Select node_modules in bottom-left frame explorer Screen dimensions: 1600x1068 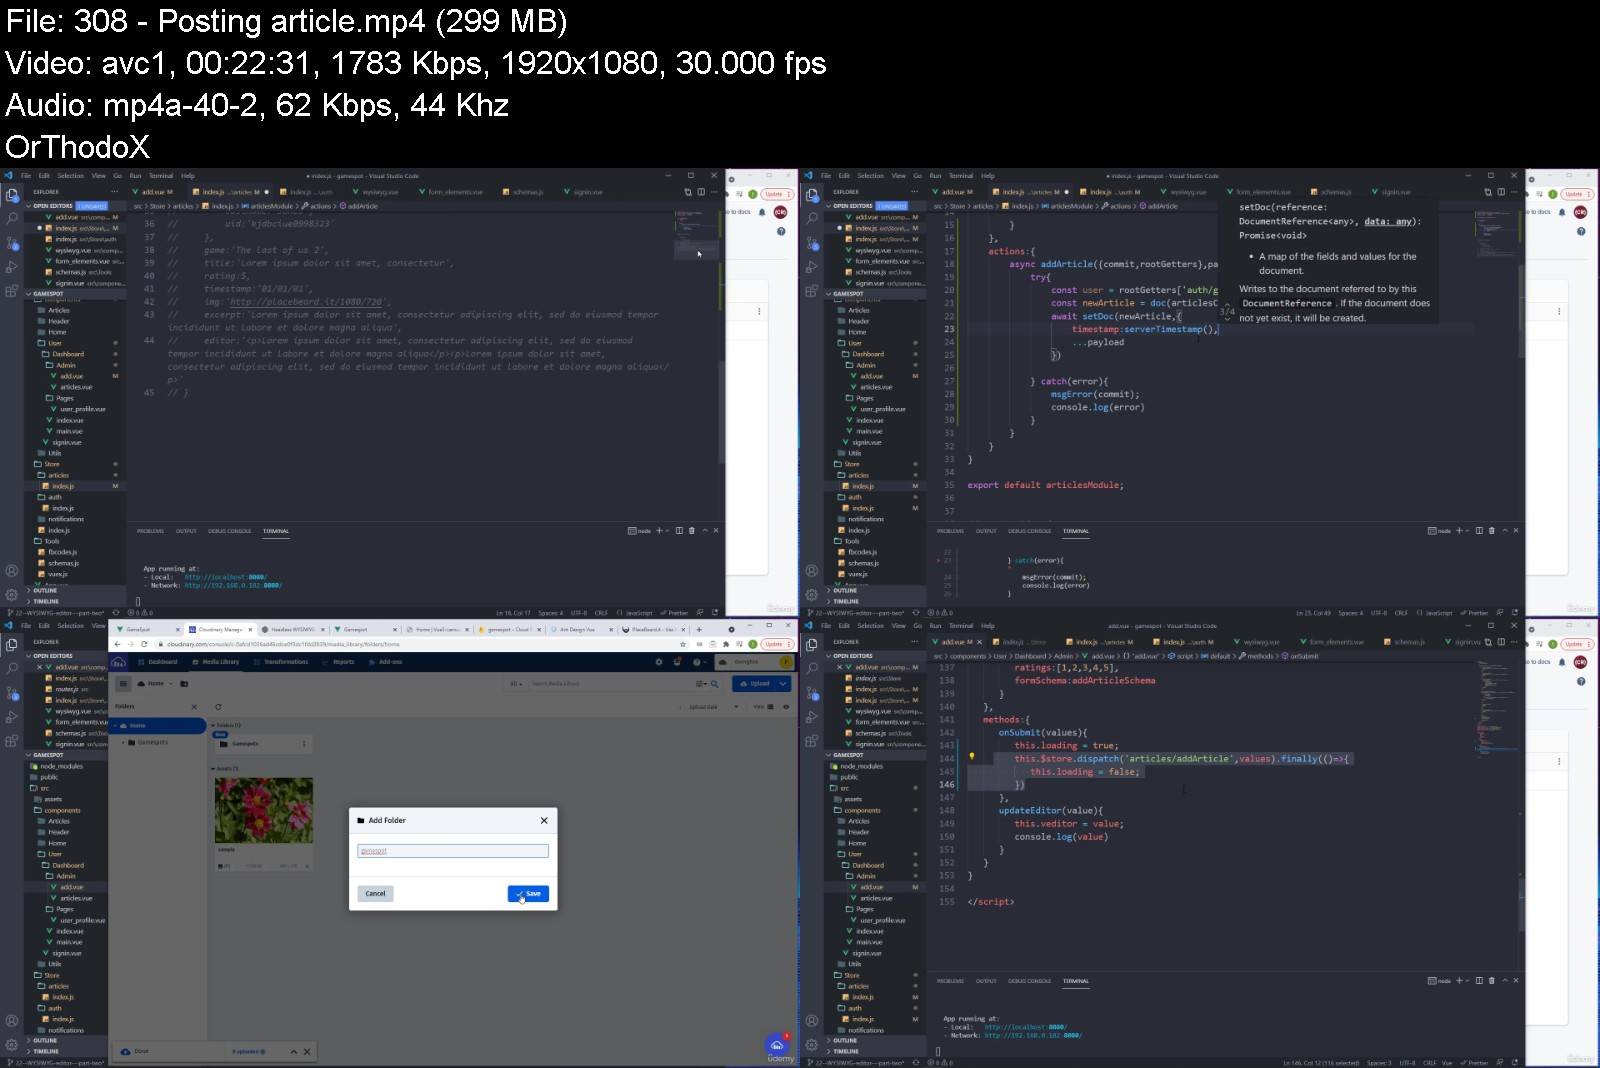(x=61, y=766)
